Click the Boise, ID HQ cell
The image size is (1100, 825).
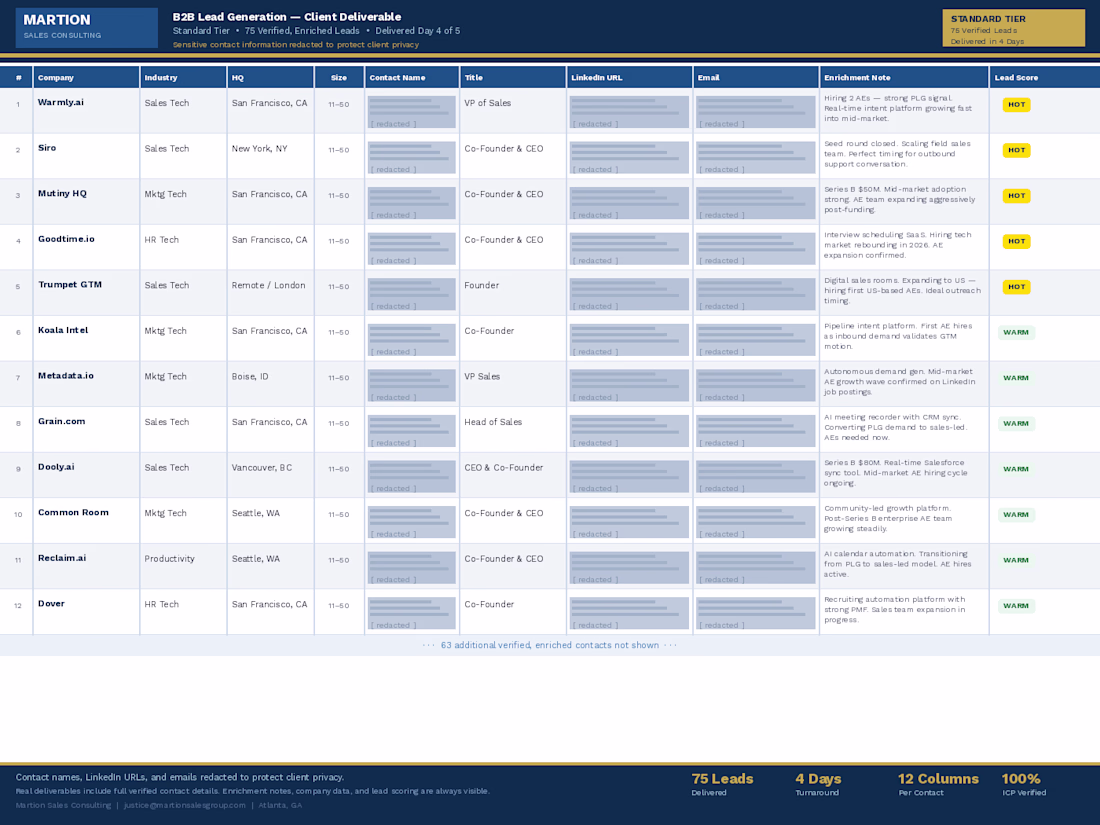(270, 384)
